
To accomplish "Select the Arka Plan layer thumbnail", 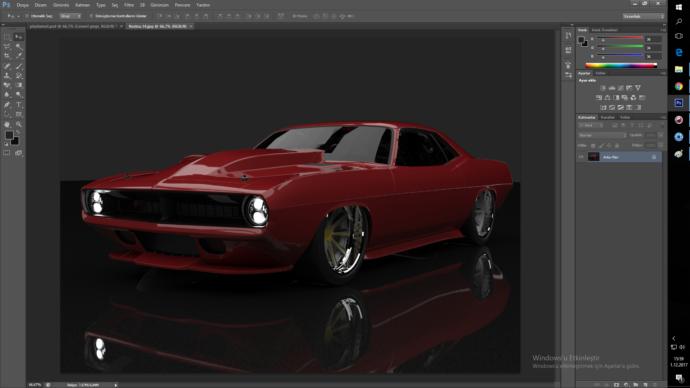I will [594, 157].
